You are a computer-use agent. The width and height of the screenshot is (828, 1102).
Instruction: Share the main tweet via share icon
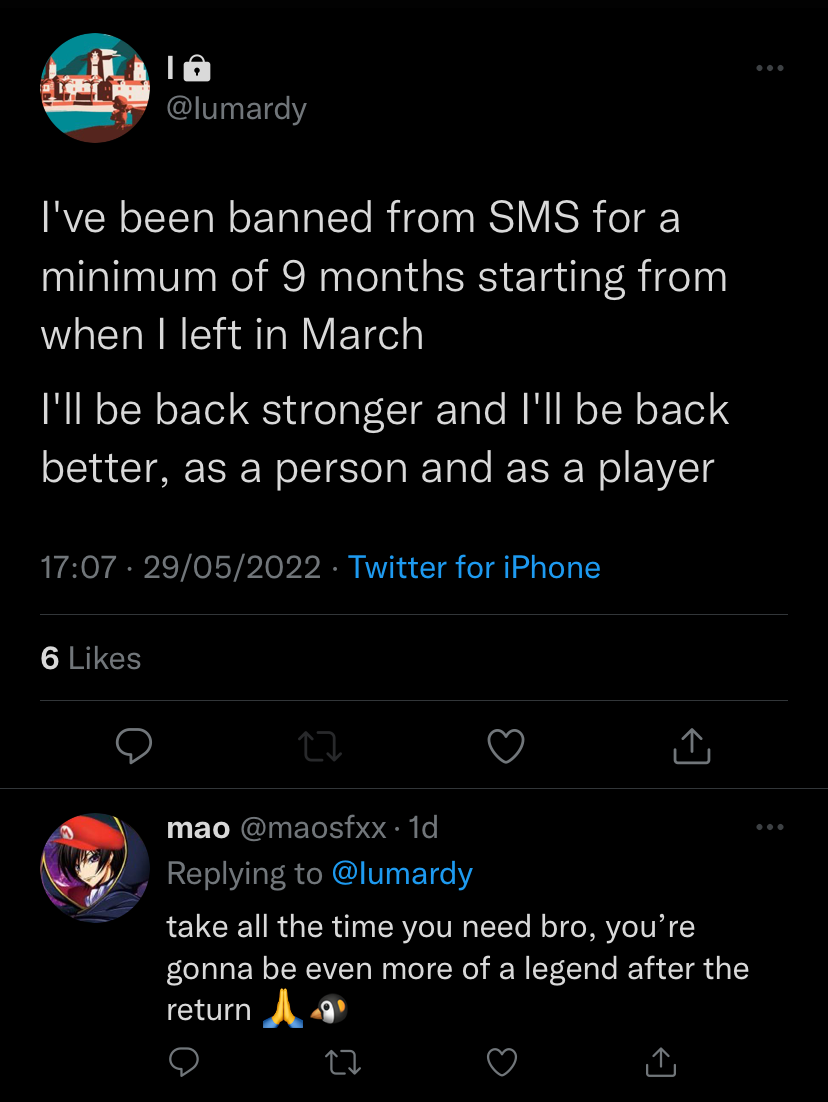pos(692,745)
